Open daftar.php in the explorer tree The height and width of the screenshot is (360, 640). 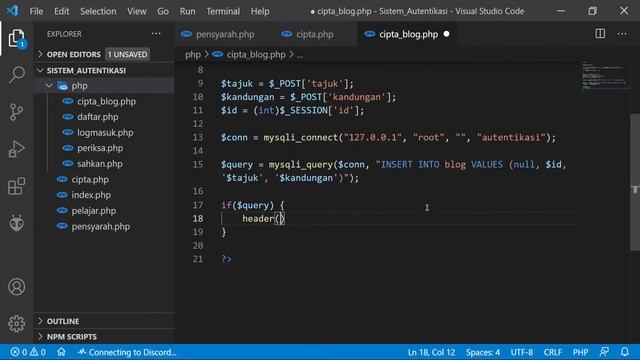click(98, 117)
